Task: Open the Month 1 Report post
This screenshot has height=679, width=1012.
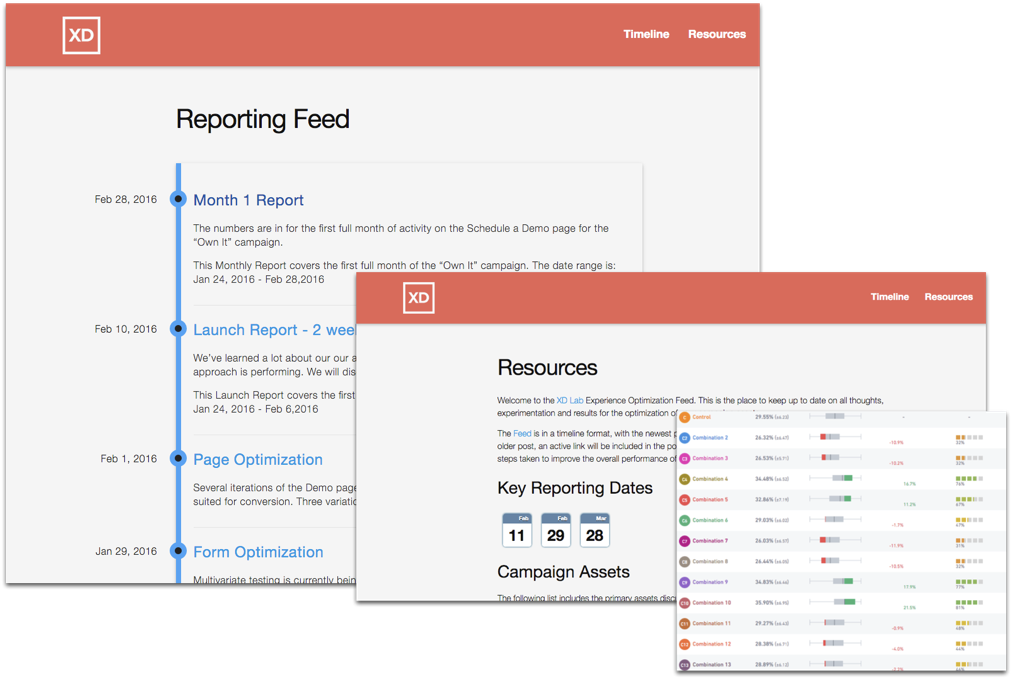Action: tap(248, 200)
